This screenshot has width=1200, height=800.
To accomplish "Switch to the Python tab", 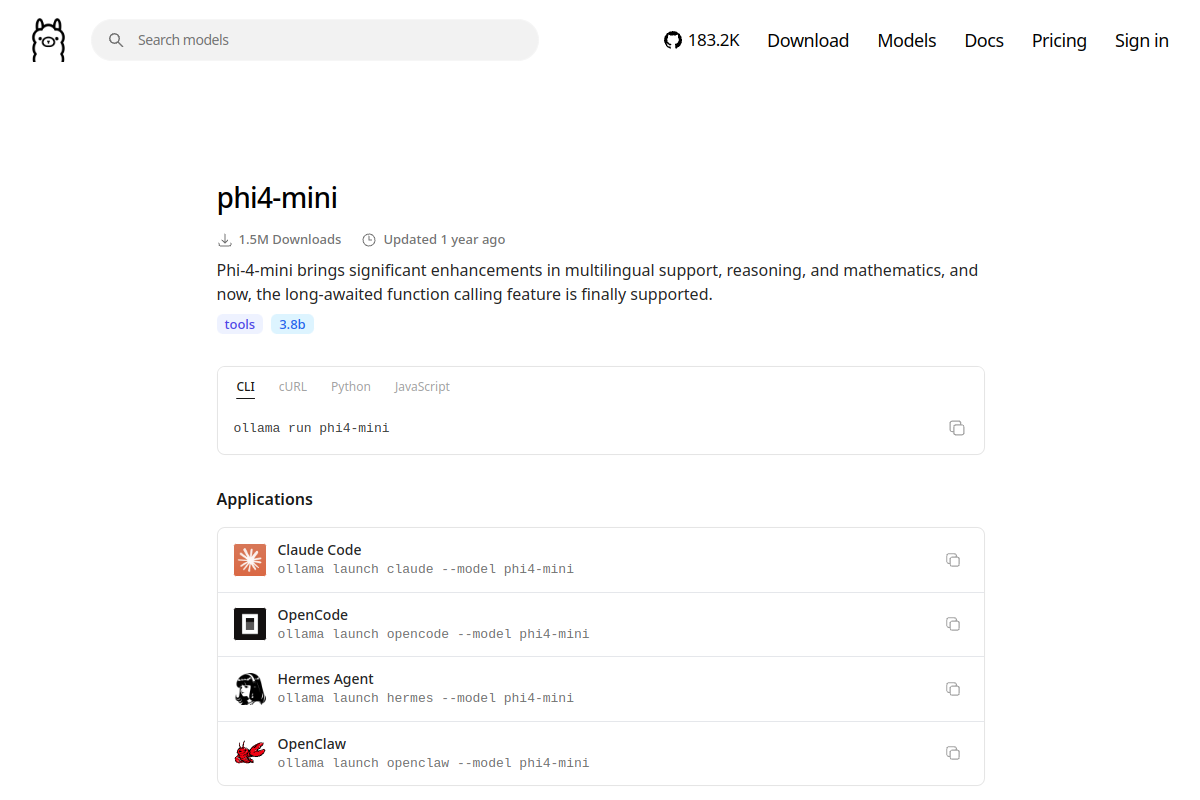I will click(351, 387).
